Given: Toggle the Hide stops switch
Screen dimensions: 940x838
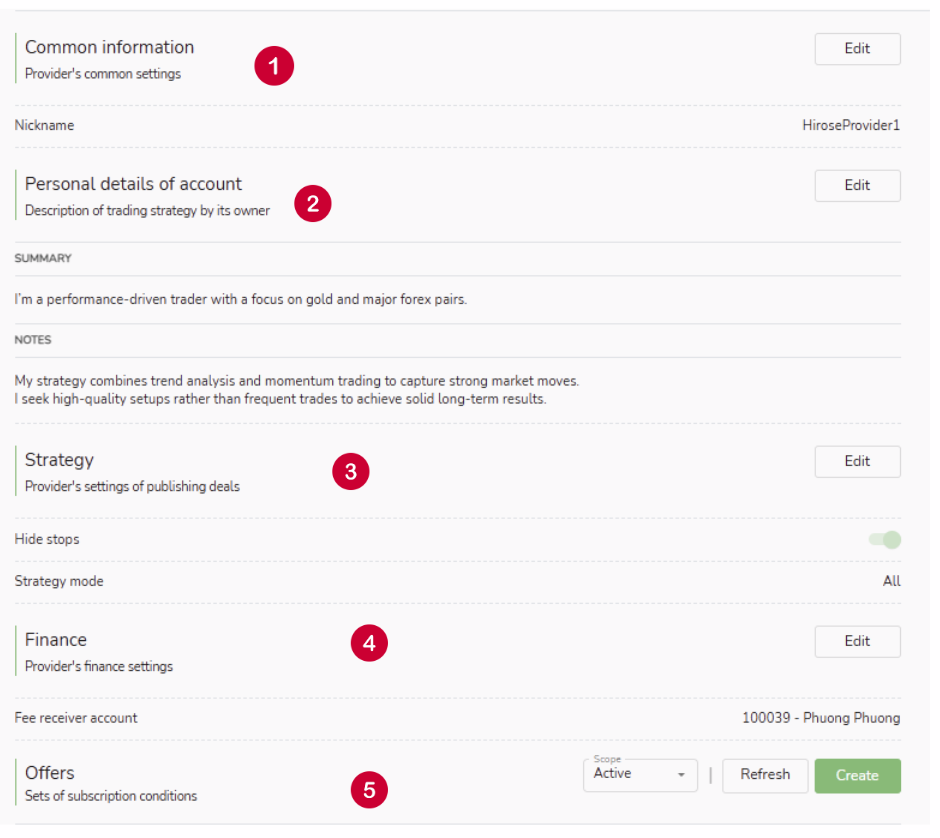Looking at the screenshot, I should click(x=885, y=540).
